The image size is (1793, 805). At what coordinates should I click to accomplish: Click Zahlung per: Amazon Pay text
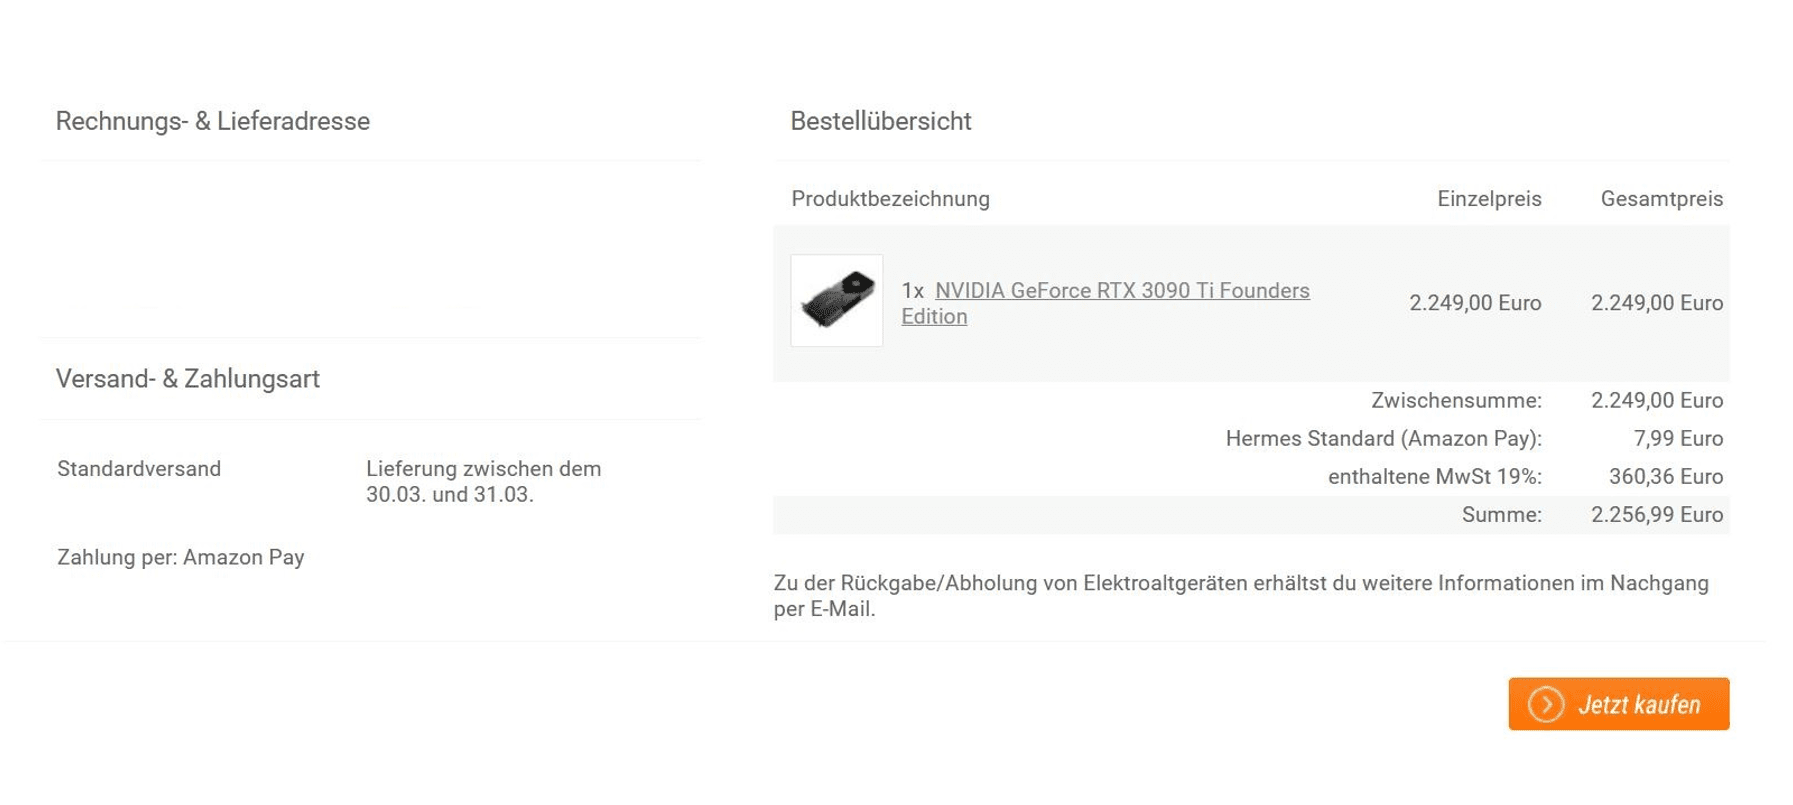pyautogui.click(x=181, y=557)
